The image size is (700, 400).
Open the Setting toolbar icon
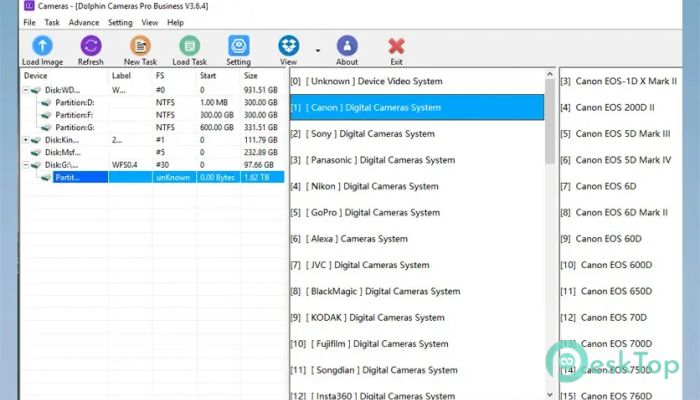coord(238,46)
